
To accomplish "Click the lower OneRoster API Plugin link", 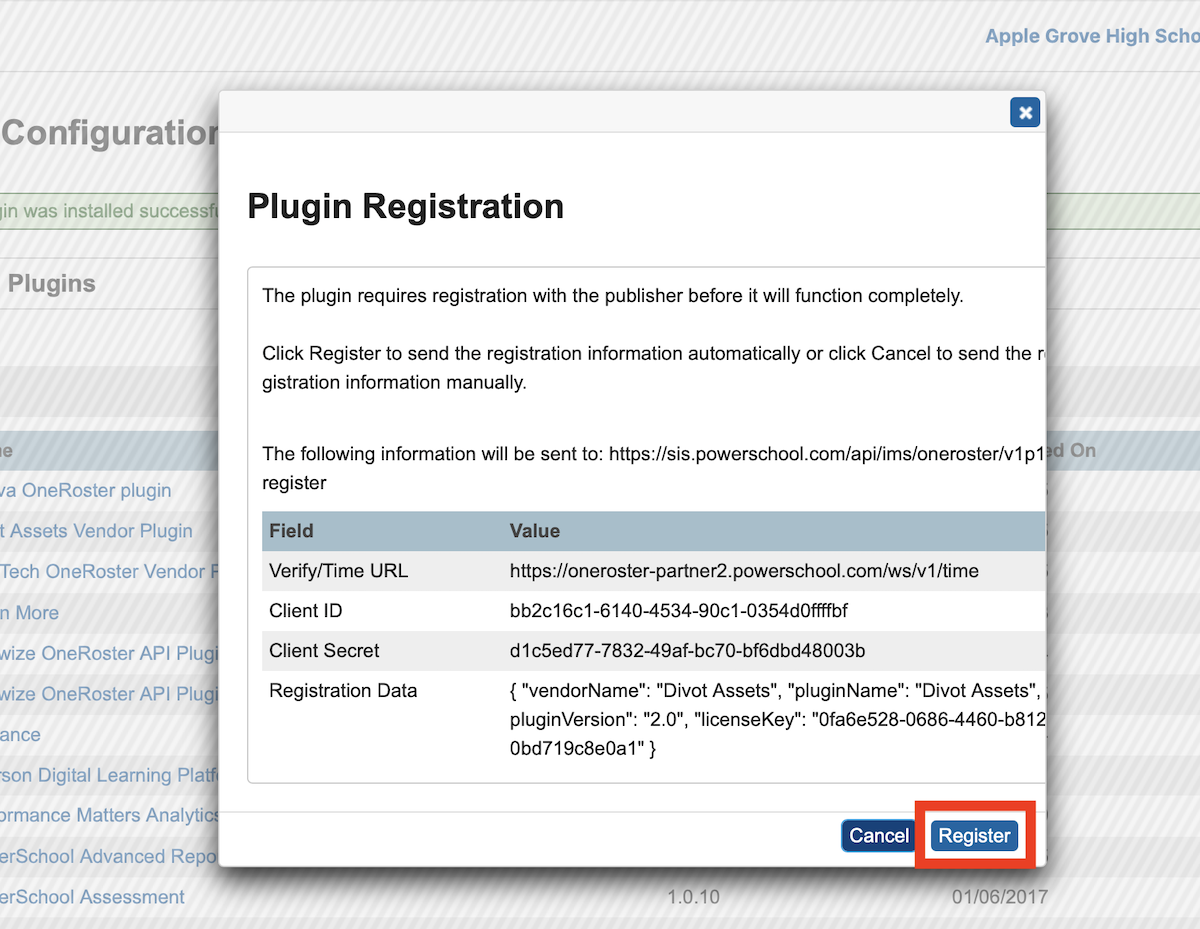I will [x=110, y=694].
